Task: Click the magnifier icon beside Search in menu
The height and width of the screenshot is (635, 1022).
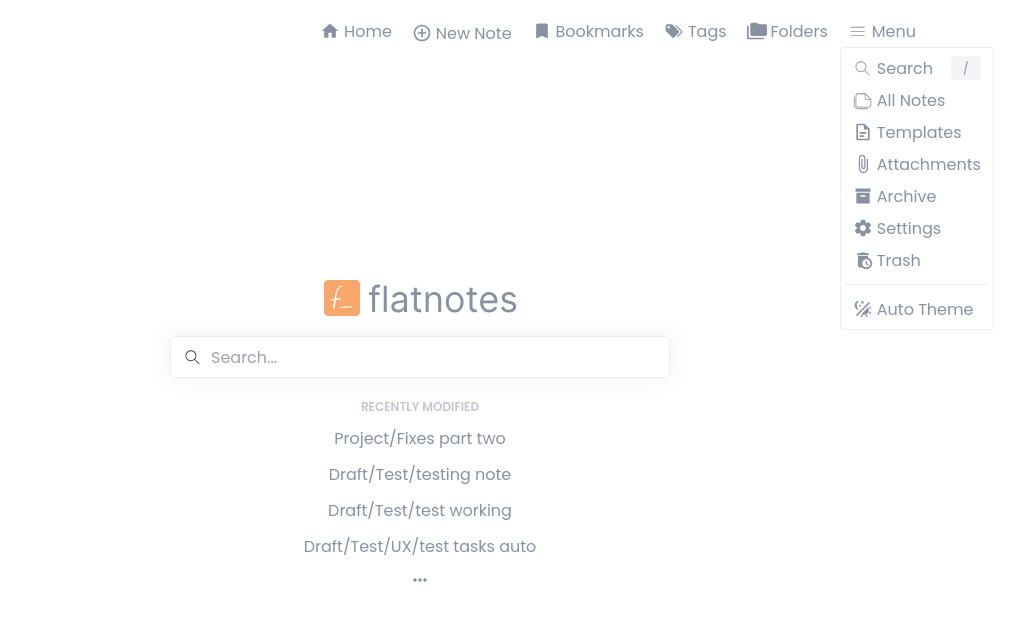Action: click(862, 68)
